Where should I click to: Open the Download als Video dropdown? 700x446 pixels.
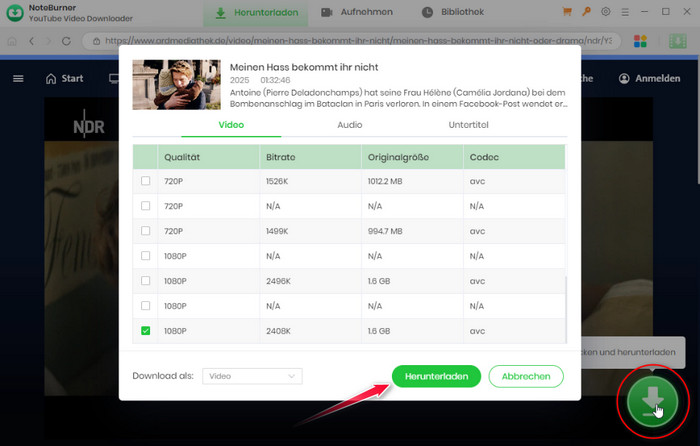click(252, 376)
